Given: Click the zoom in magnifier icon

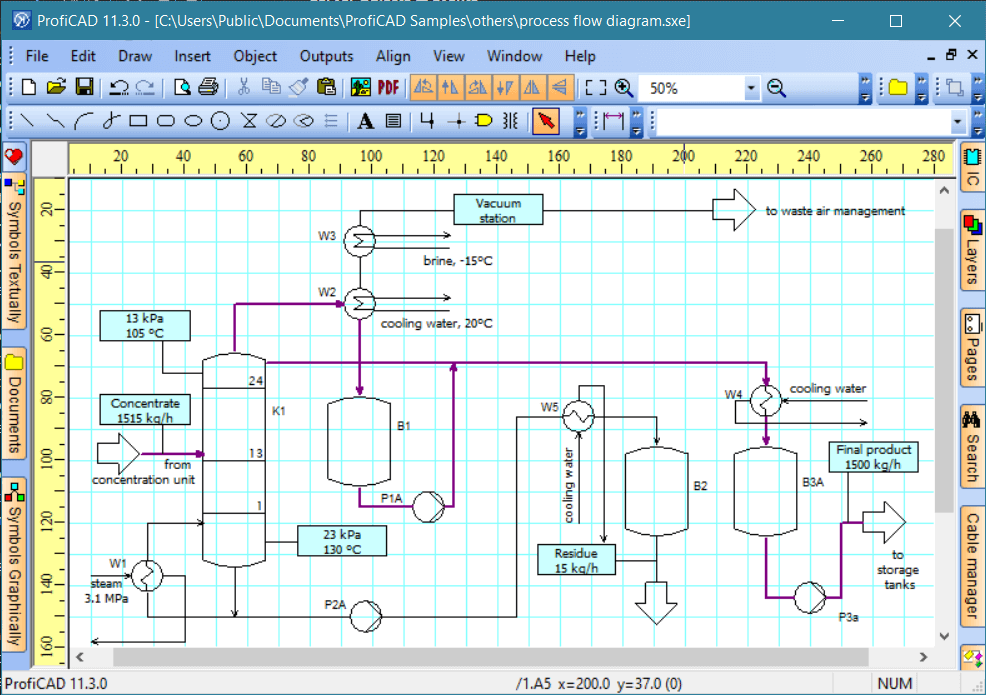Looking at the screenshot, I should [624, 88].
